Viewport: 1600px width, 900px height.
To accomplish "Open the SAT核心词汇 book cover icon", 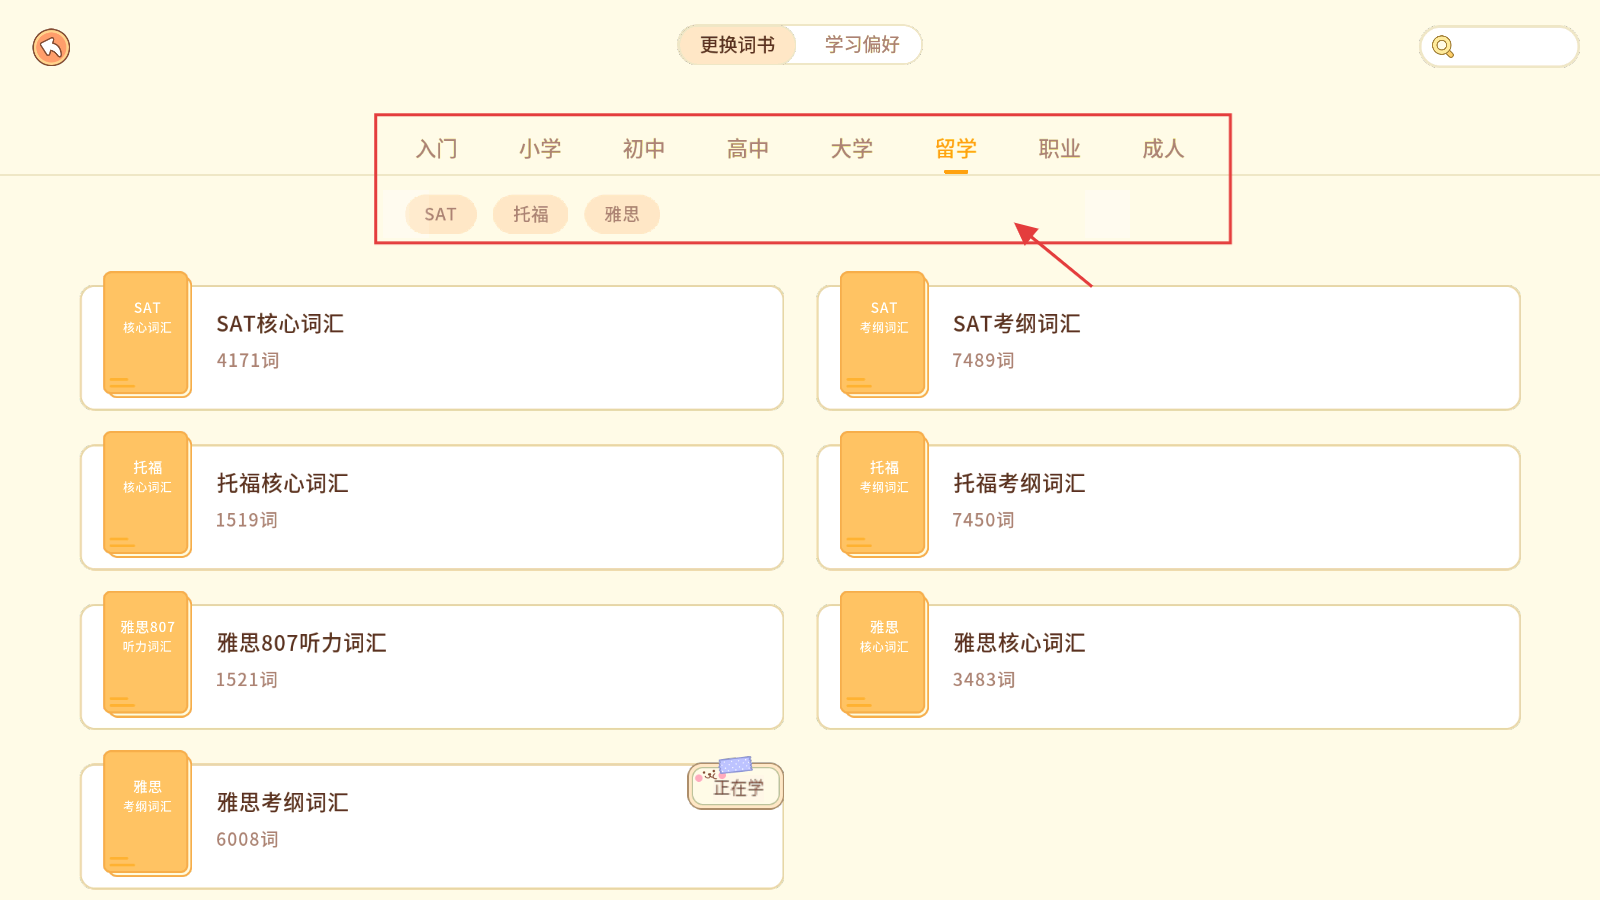I will 147,334.
